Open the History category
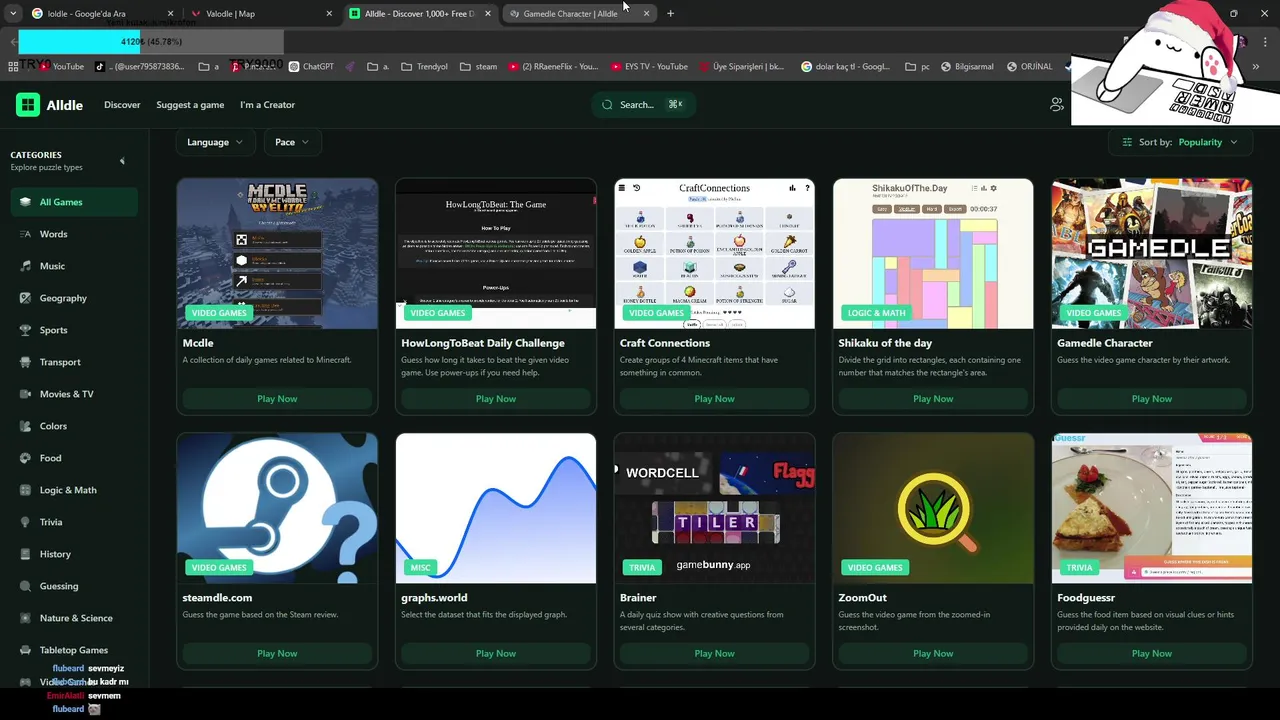The image size is (1280, 720). point(75,554)
